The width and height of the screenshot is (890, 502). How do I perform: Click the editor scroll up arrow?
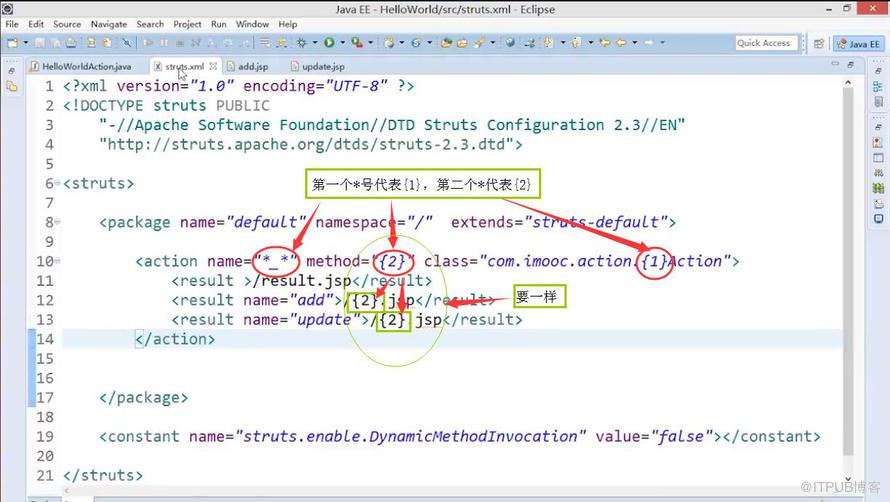pyautogui.click(x=848, y=83)
